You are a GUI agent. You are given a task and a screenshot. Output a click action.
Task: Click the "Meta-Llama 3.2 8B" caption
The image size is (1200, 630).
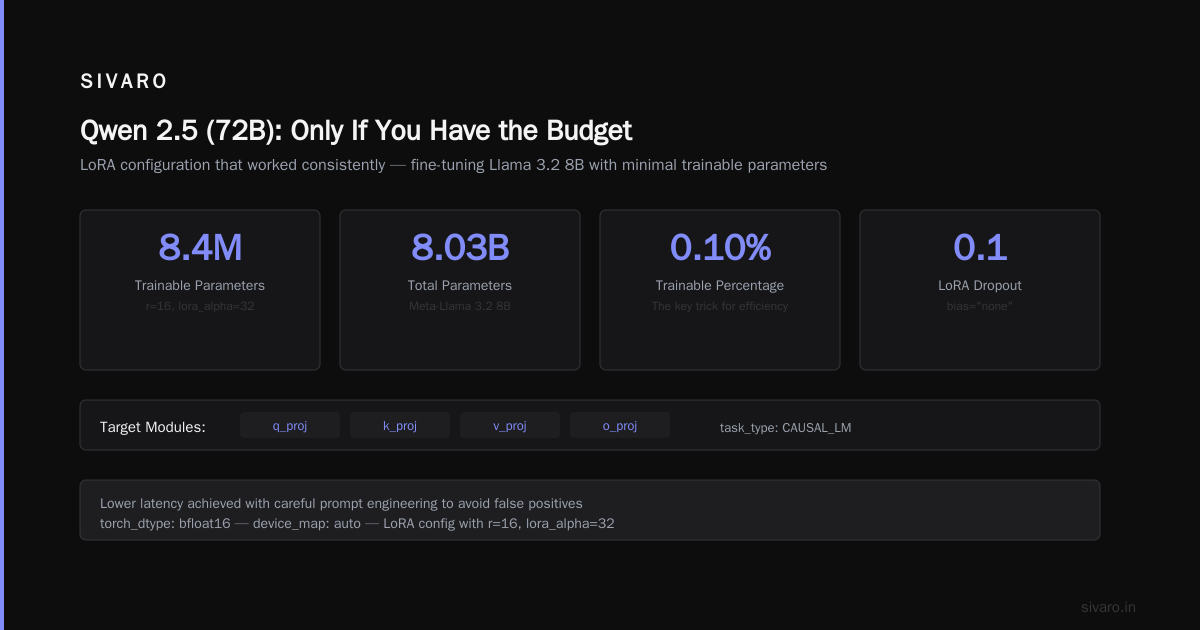[460, 306]
